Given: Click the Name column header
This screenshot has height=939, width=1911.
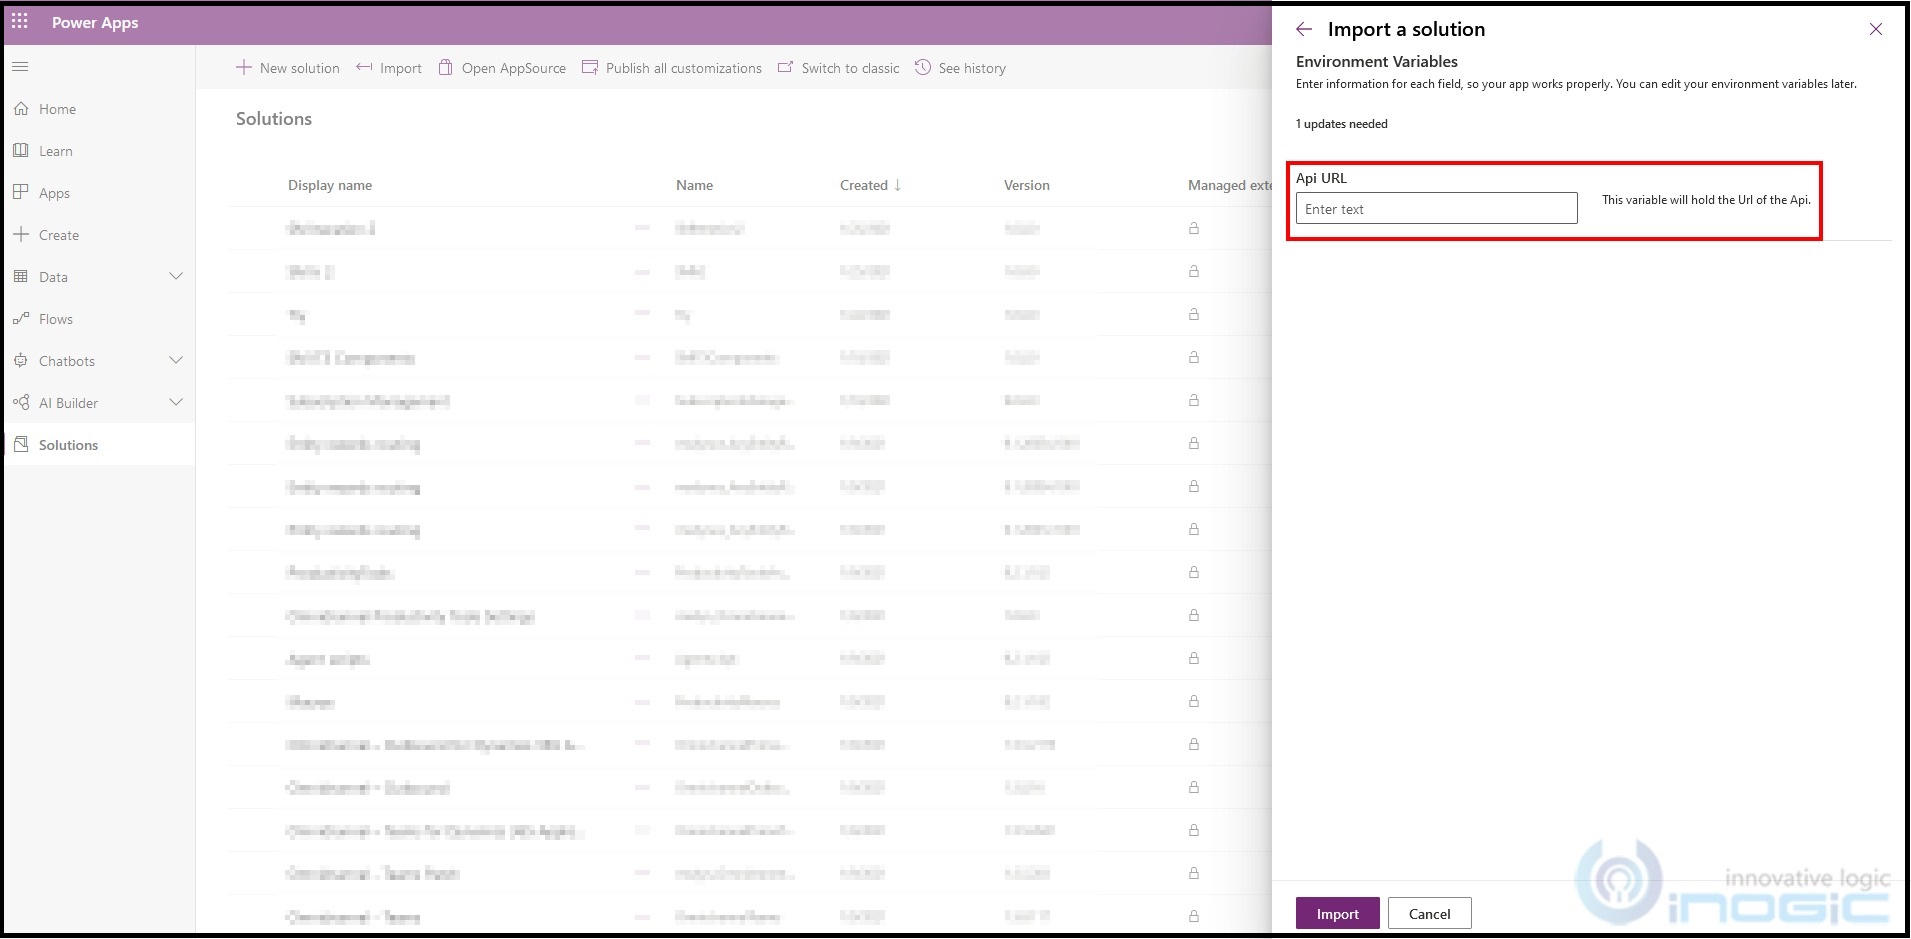Looking at the screenshot, I should tap(694, 185).
